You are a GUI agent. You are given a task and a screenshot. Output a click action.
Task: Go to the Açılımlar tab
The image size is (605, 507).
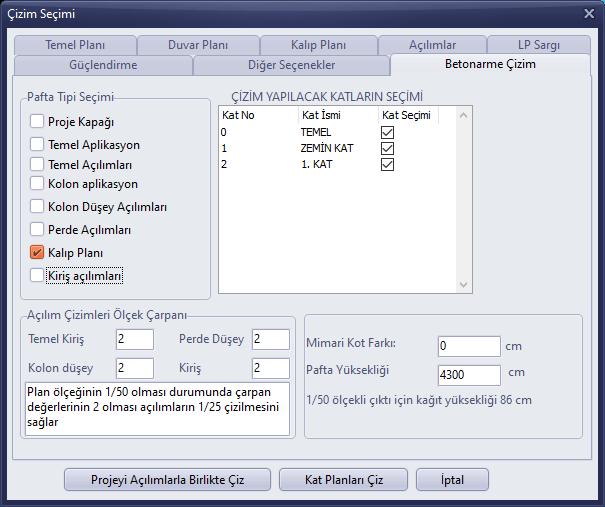click(x=432, y=45)
